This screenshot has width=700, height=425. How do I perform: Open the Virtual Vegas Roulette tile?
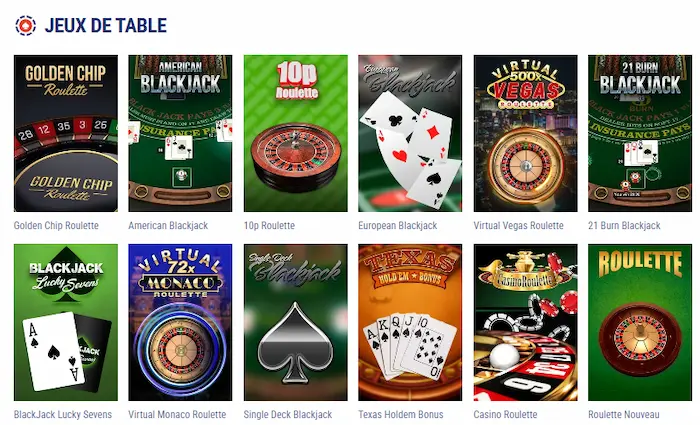(525, 133)
